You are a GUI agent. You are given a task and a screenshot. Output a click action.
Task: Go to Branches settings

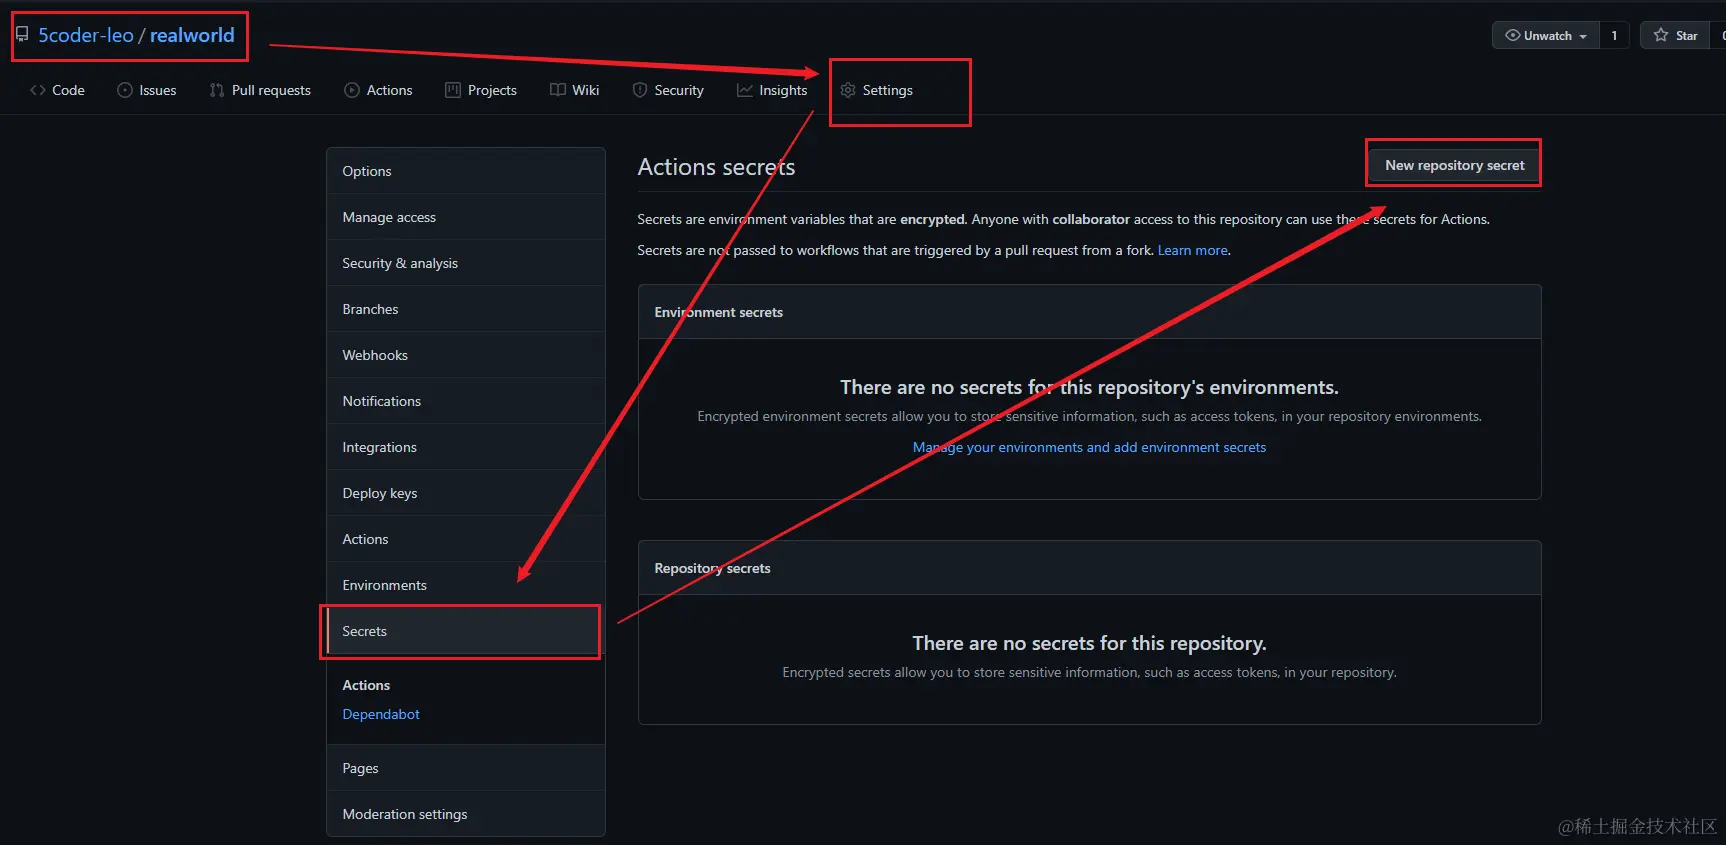tap(466, 309)
